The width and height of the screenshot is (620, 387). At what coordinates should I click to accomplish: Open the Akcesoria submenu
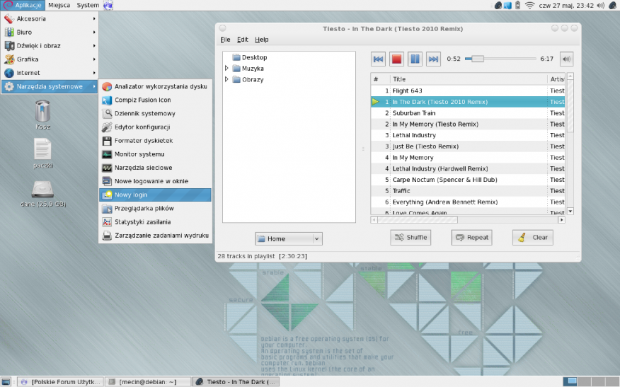tap(50, 19)
